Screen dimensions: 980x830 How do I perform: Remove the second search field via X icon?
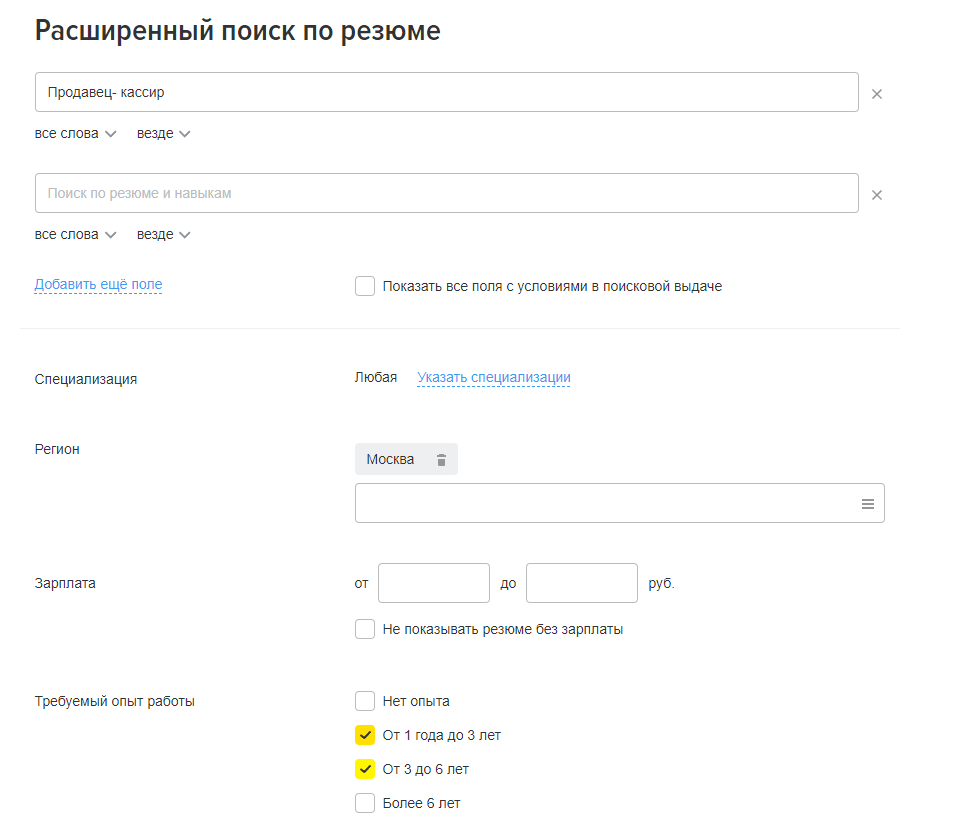(876, 195)
